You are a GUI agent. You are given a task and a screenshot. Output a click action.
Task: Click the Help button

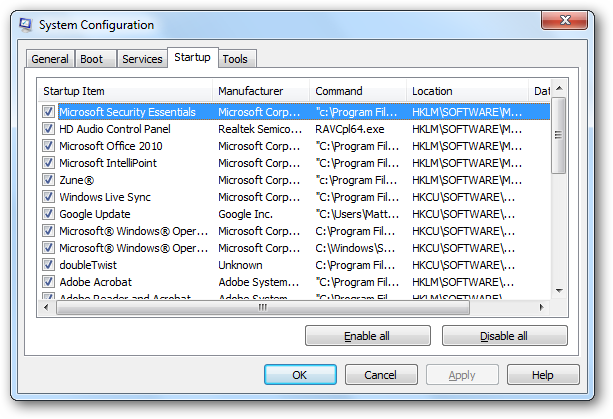point(543,375)
